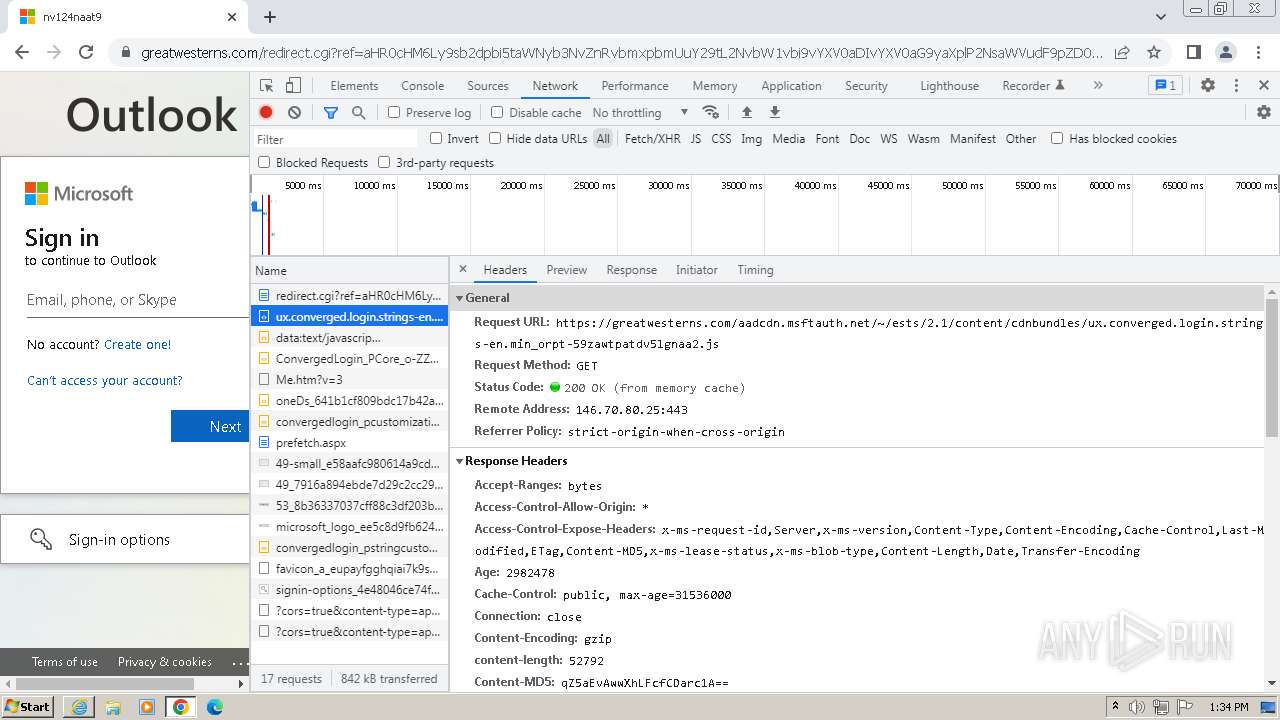Image resolution: width=1280 pixels, height=720 pixels.
Task: Open DevTools main settings gear
Action: [1208, 86]
